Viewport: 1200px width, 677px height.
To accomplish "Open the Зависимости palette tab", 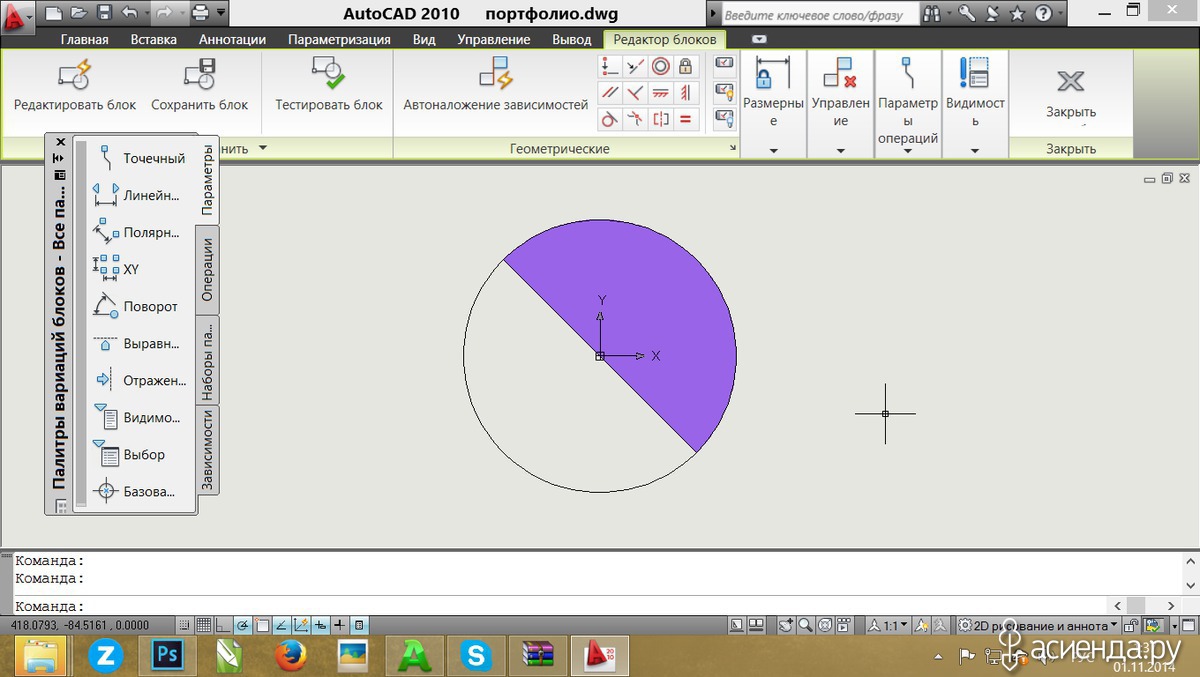I will point(207,450).
